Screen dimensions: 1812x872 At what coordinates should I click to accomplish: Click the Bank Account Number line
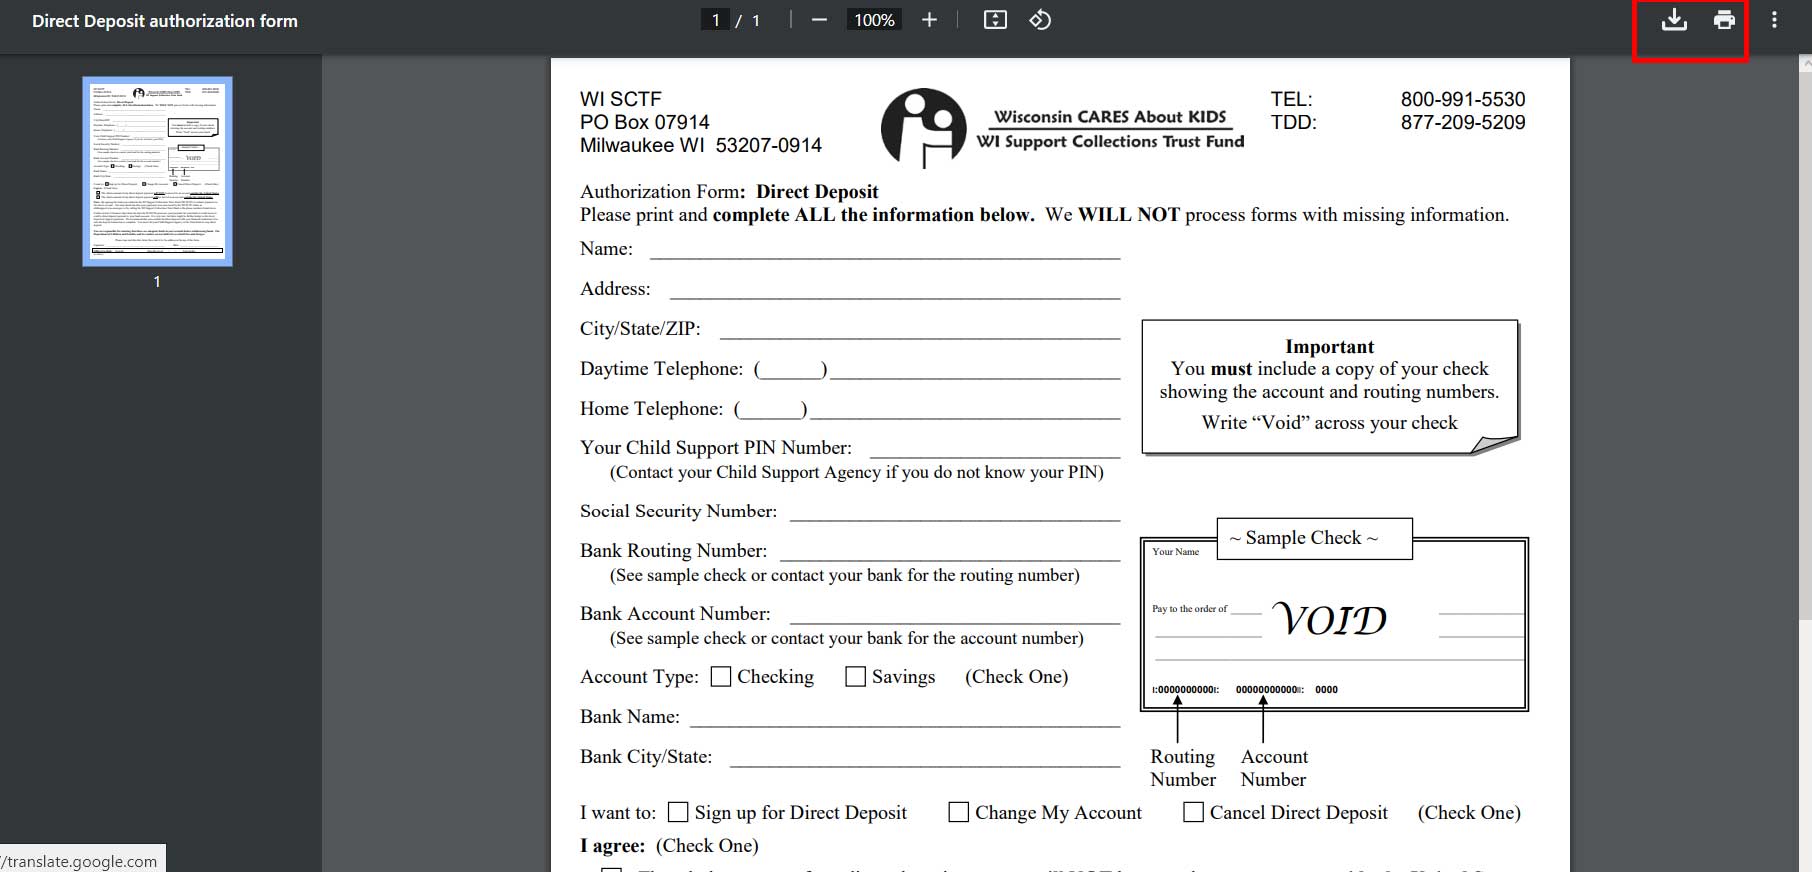[x=955, y=615]
